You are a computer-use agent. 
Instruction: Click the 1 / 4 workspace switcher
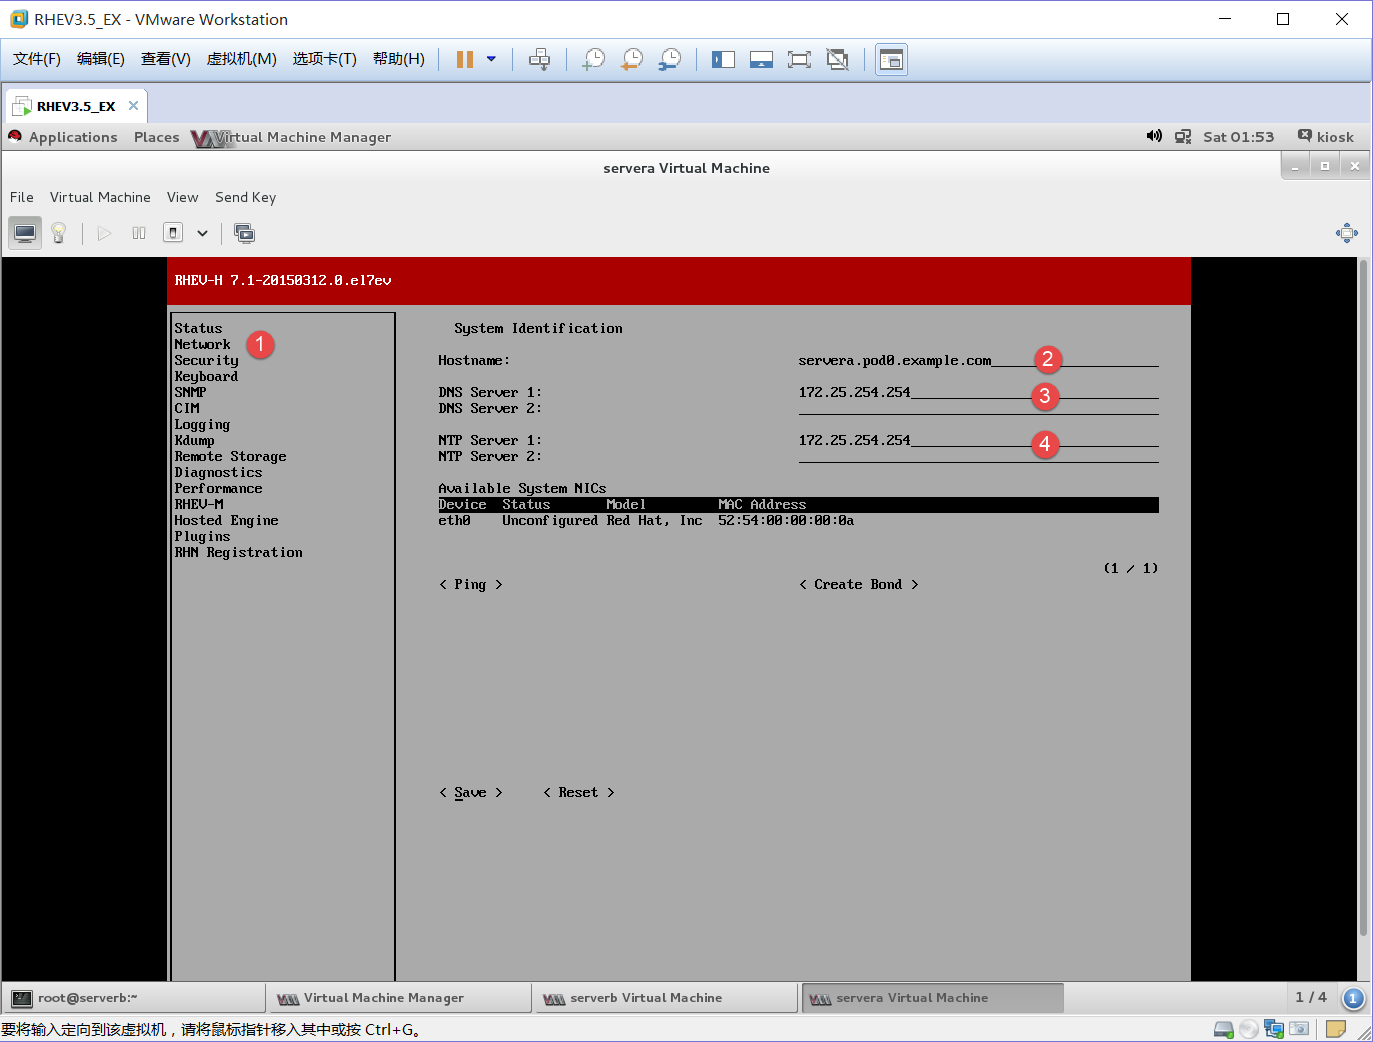click(x=1311, y=997)
